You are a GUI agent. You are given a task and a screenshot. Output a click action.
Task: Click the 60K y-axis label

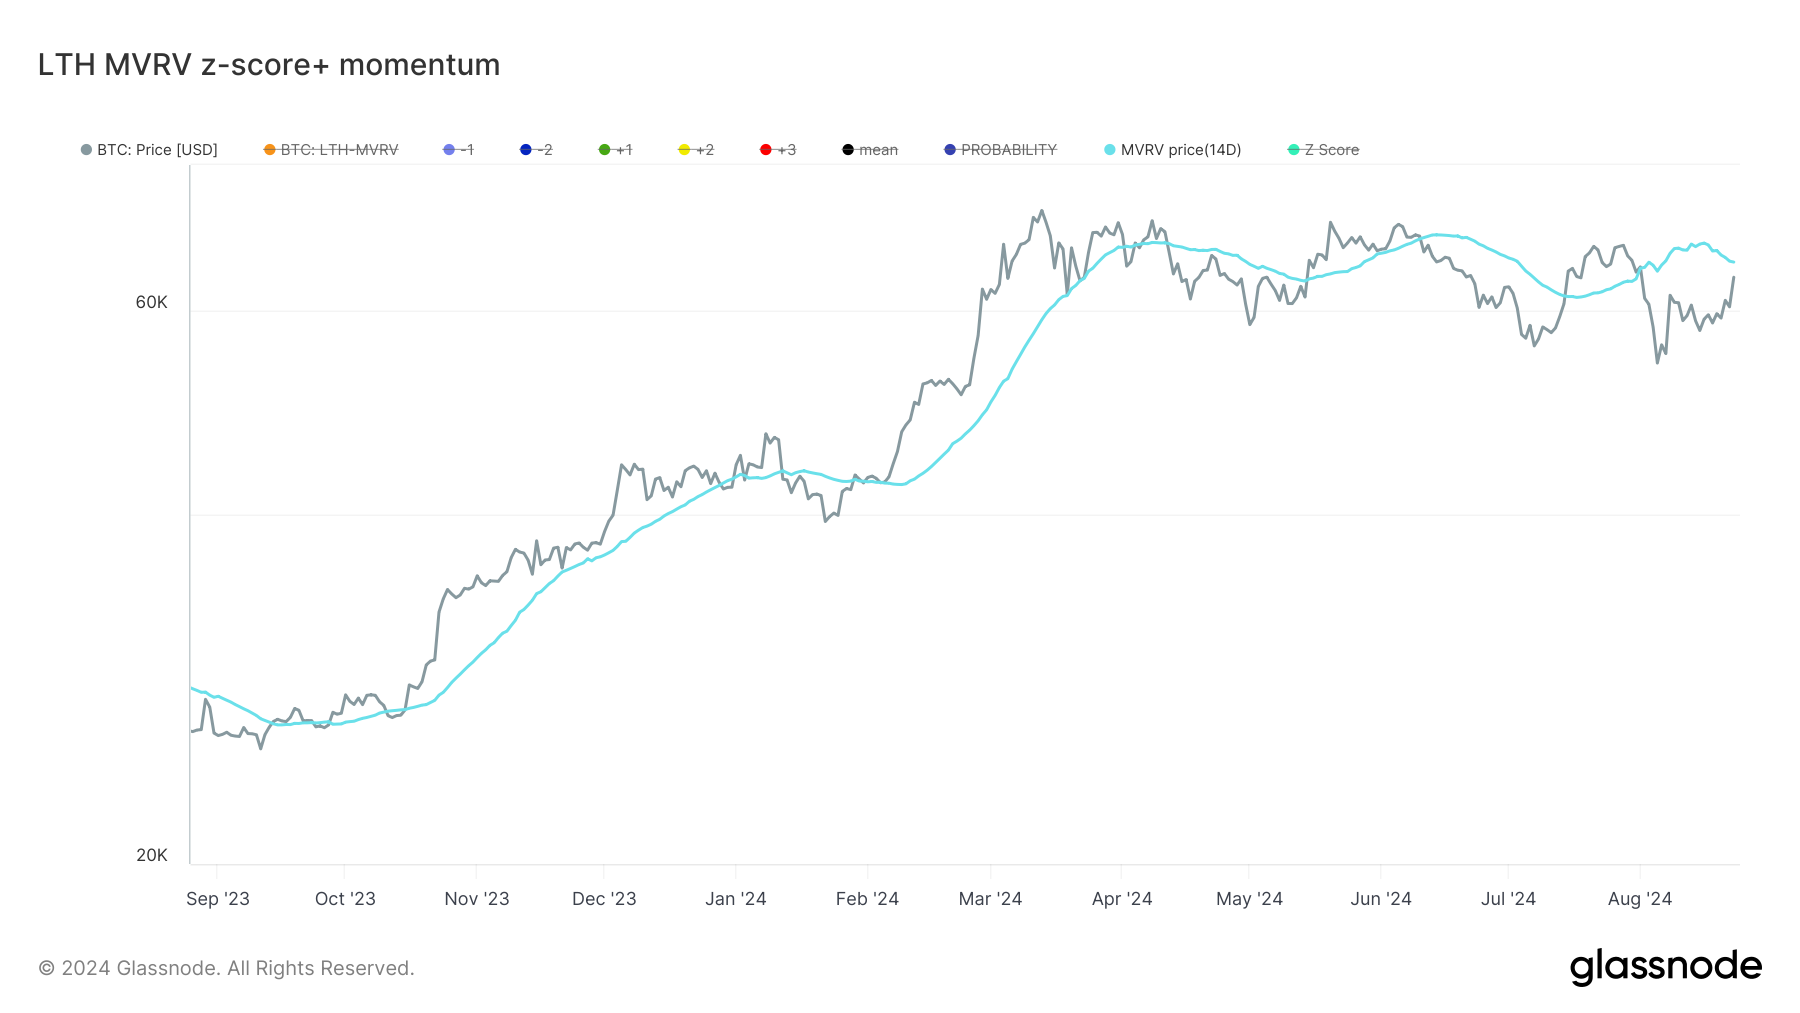click(152, 302)
